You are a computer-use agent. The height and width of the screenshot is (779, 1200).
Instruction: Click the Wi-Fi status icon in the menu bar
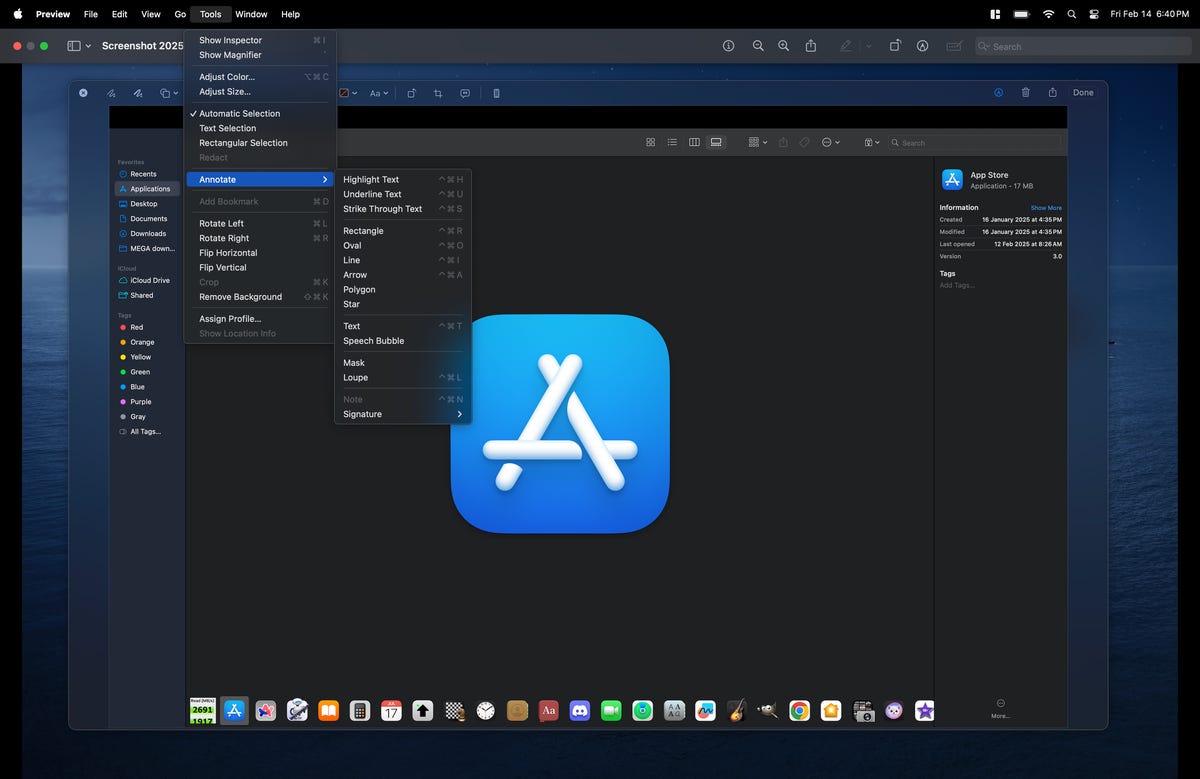[x=1048, y=14]
